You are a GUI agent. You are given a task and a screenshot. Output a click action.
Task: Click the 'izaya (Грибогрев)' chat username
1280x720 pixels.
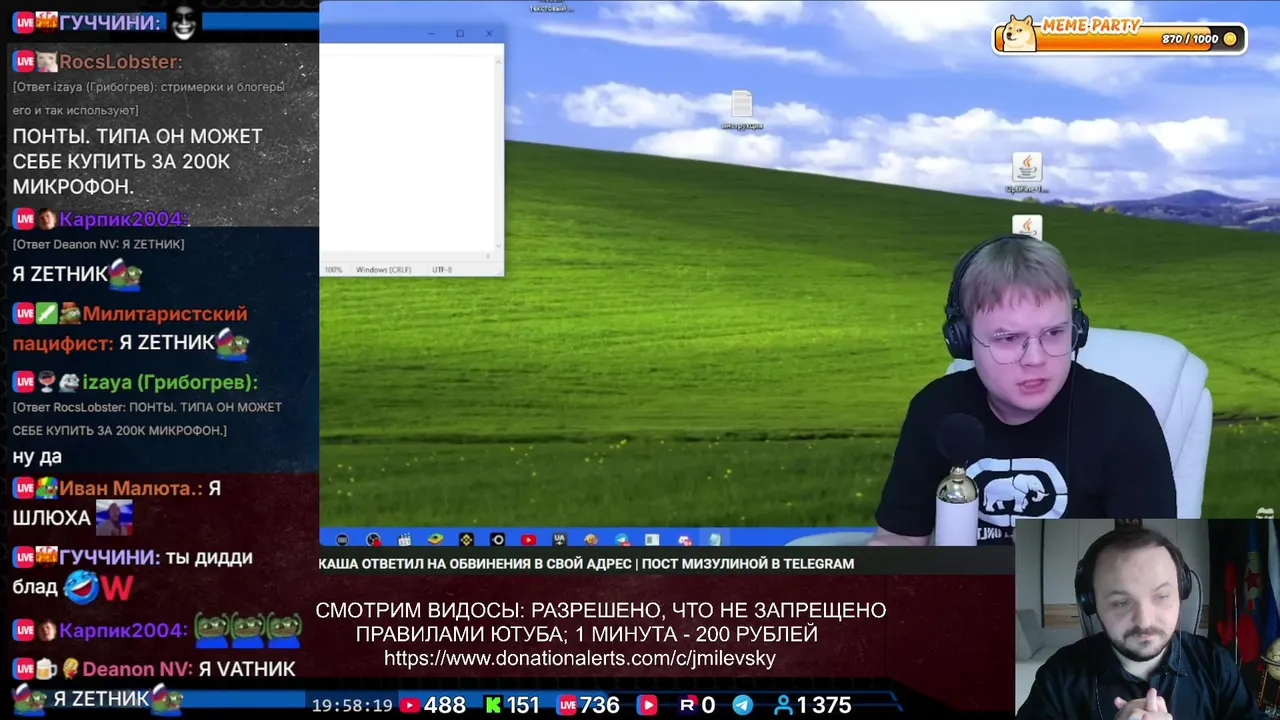tap(170, 382)
